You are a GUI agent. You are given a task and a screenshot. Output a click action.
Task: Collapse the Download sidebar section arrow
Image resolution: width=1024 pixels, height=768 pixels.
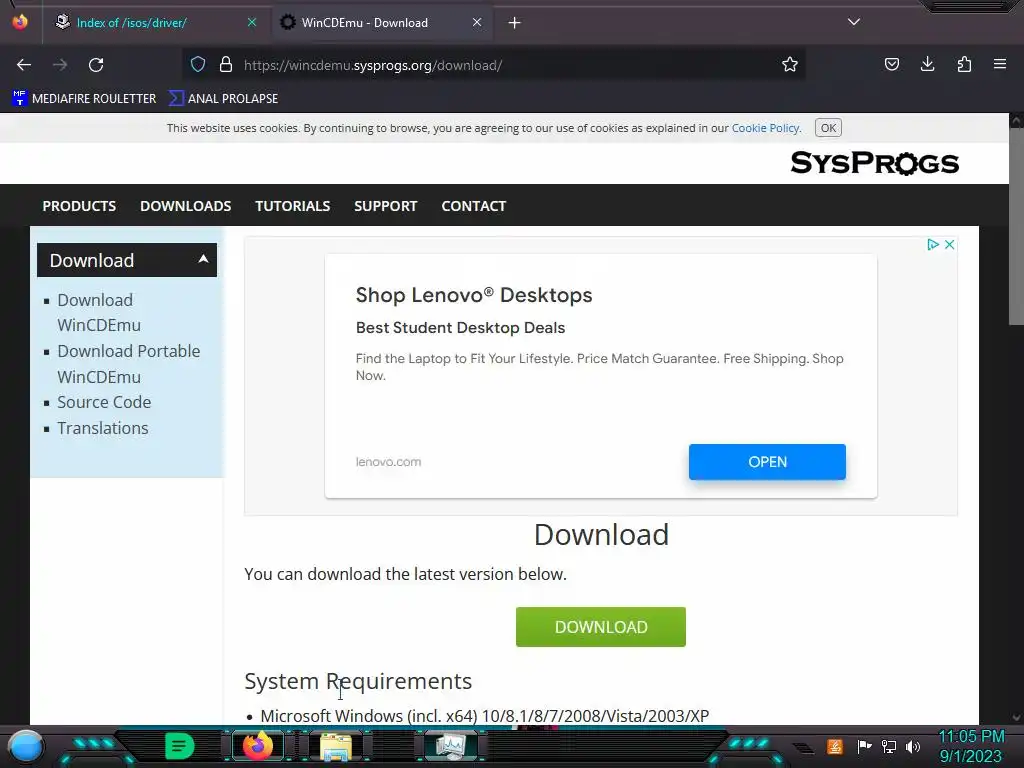tap(203, 259)
